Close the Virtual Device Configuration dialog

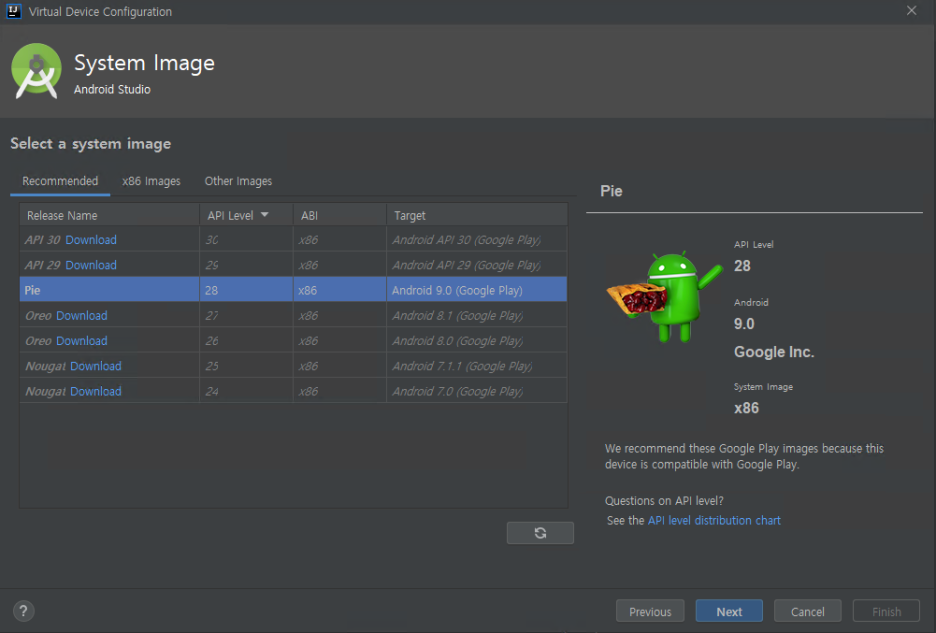911,11
